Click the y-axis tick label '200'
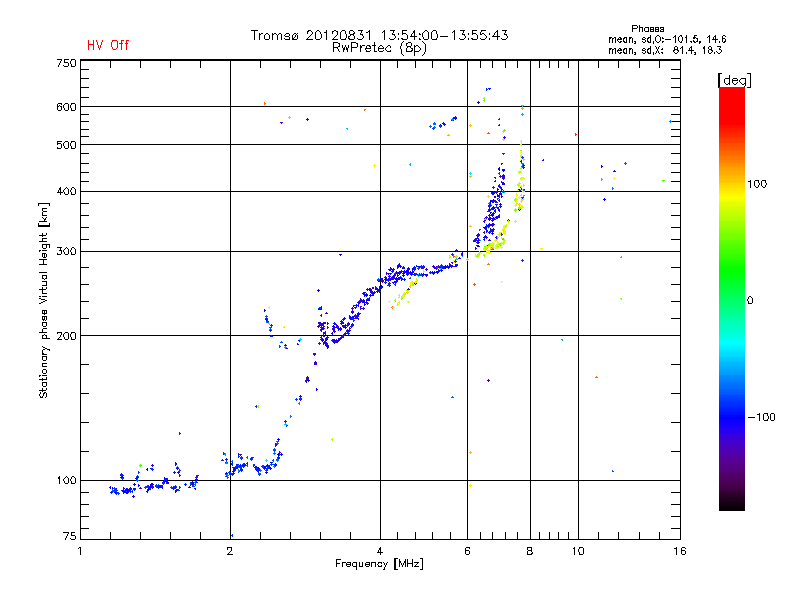The height and width of the screenshot is (600, 800). 66,336
